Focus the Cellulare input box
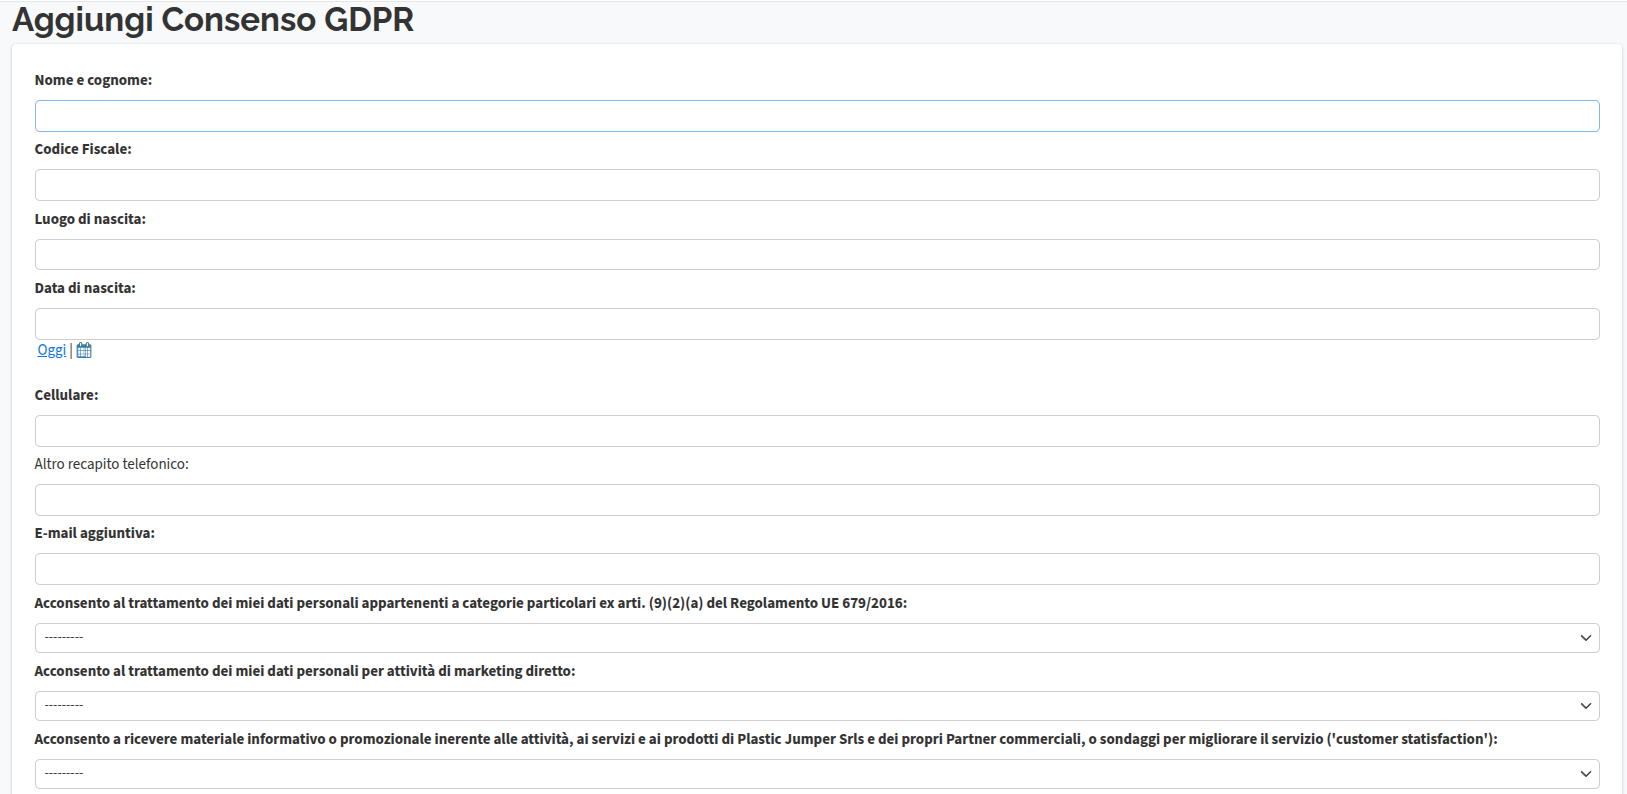 point(817,431)
